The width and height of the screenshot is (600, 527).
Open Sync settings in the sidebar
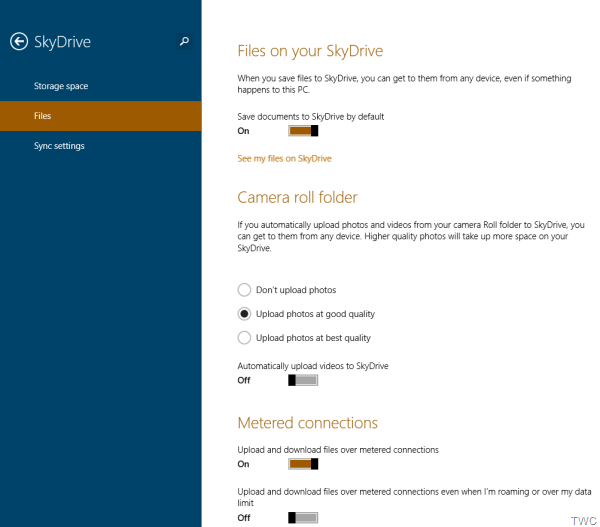59,146
